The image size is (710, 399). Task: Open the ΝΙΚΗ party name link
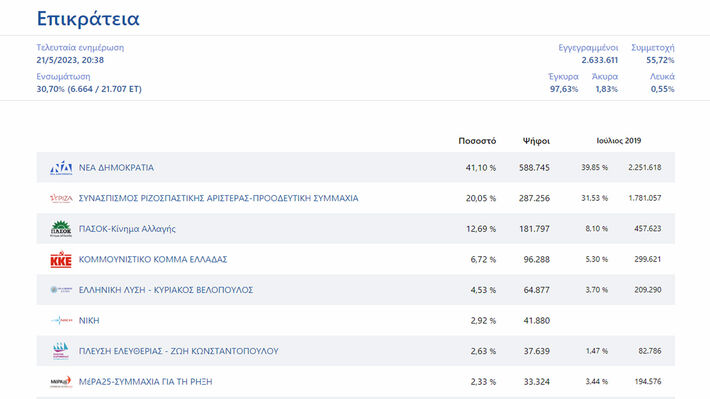pyautogui.click(x=89, y=321)
